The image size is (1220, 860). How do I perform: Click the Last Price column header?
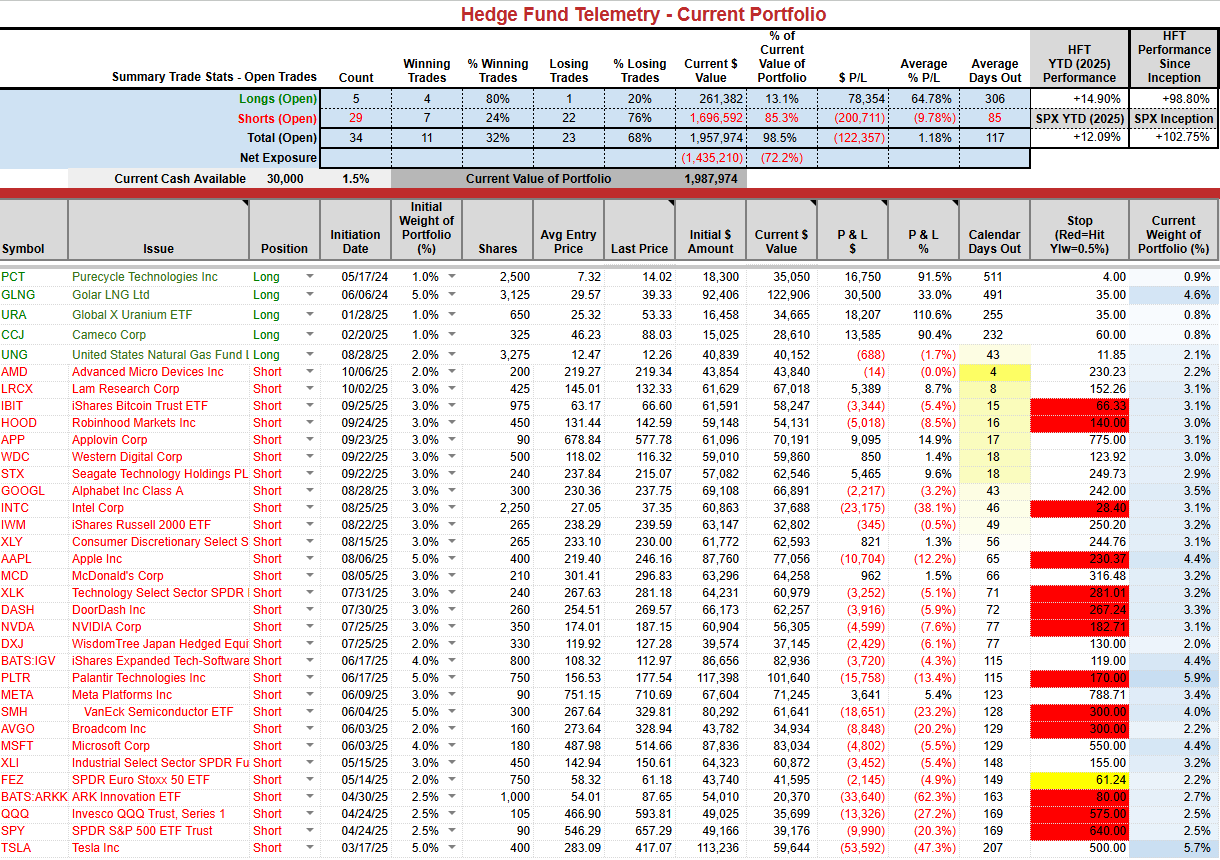tap(640, 230)
